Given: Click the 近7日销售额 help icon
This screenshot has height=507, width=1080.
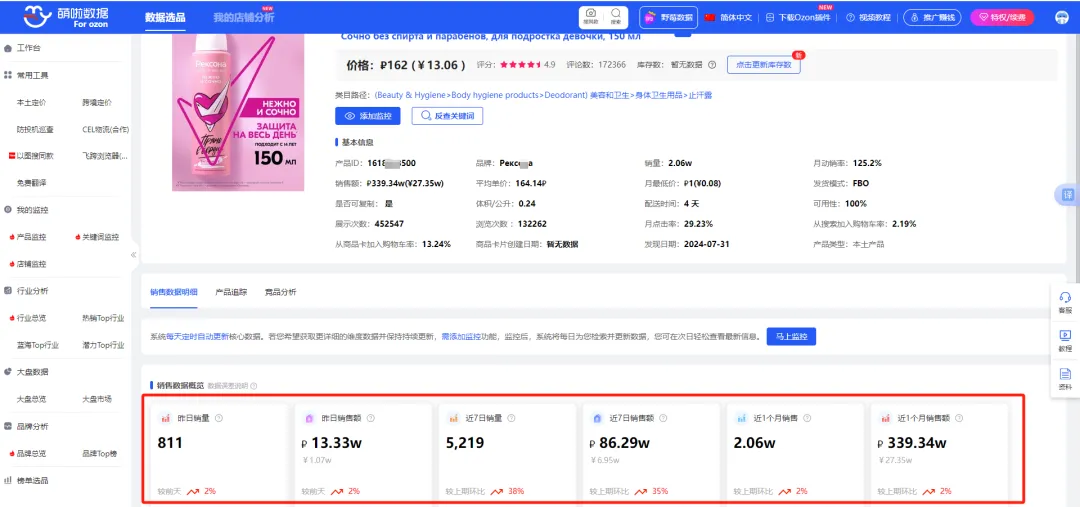Looking at the screenshot, I should pos(661,418).
